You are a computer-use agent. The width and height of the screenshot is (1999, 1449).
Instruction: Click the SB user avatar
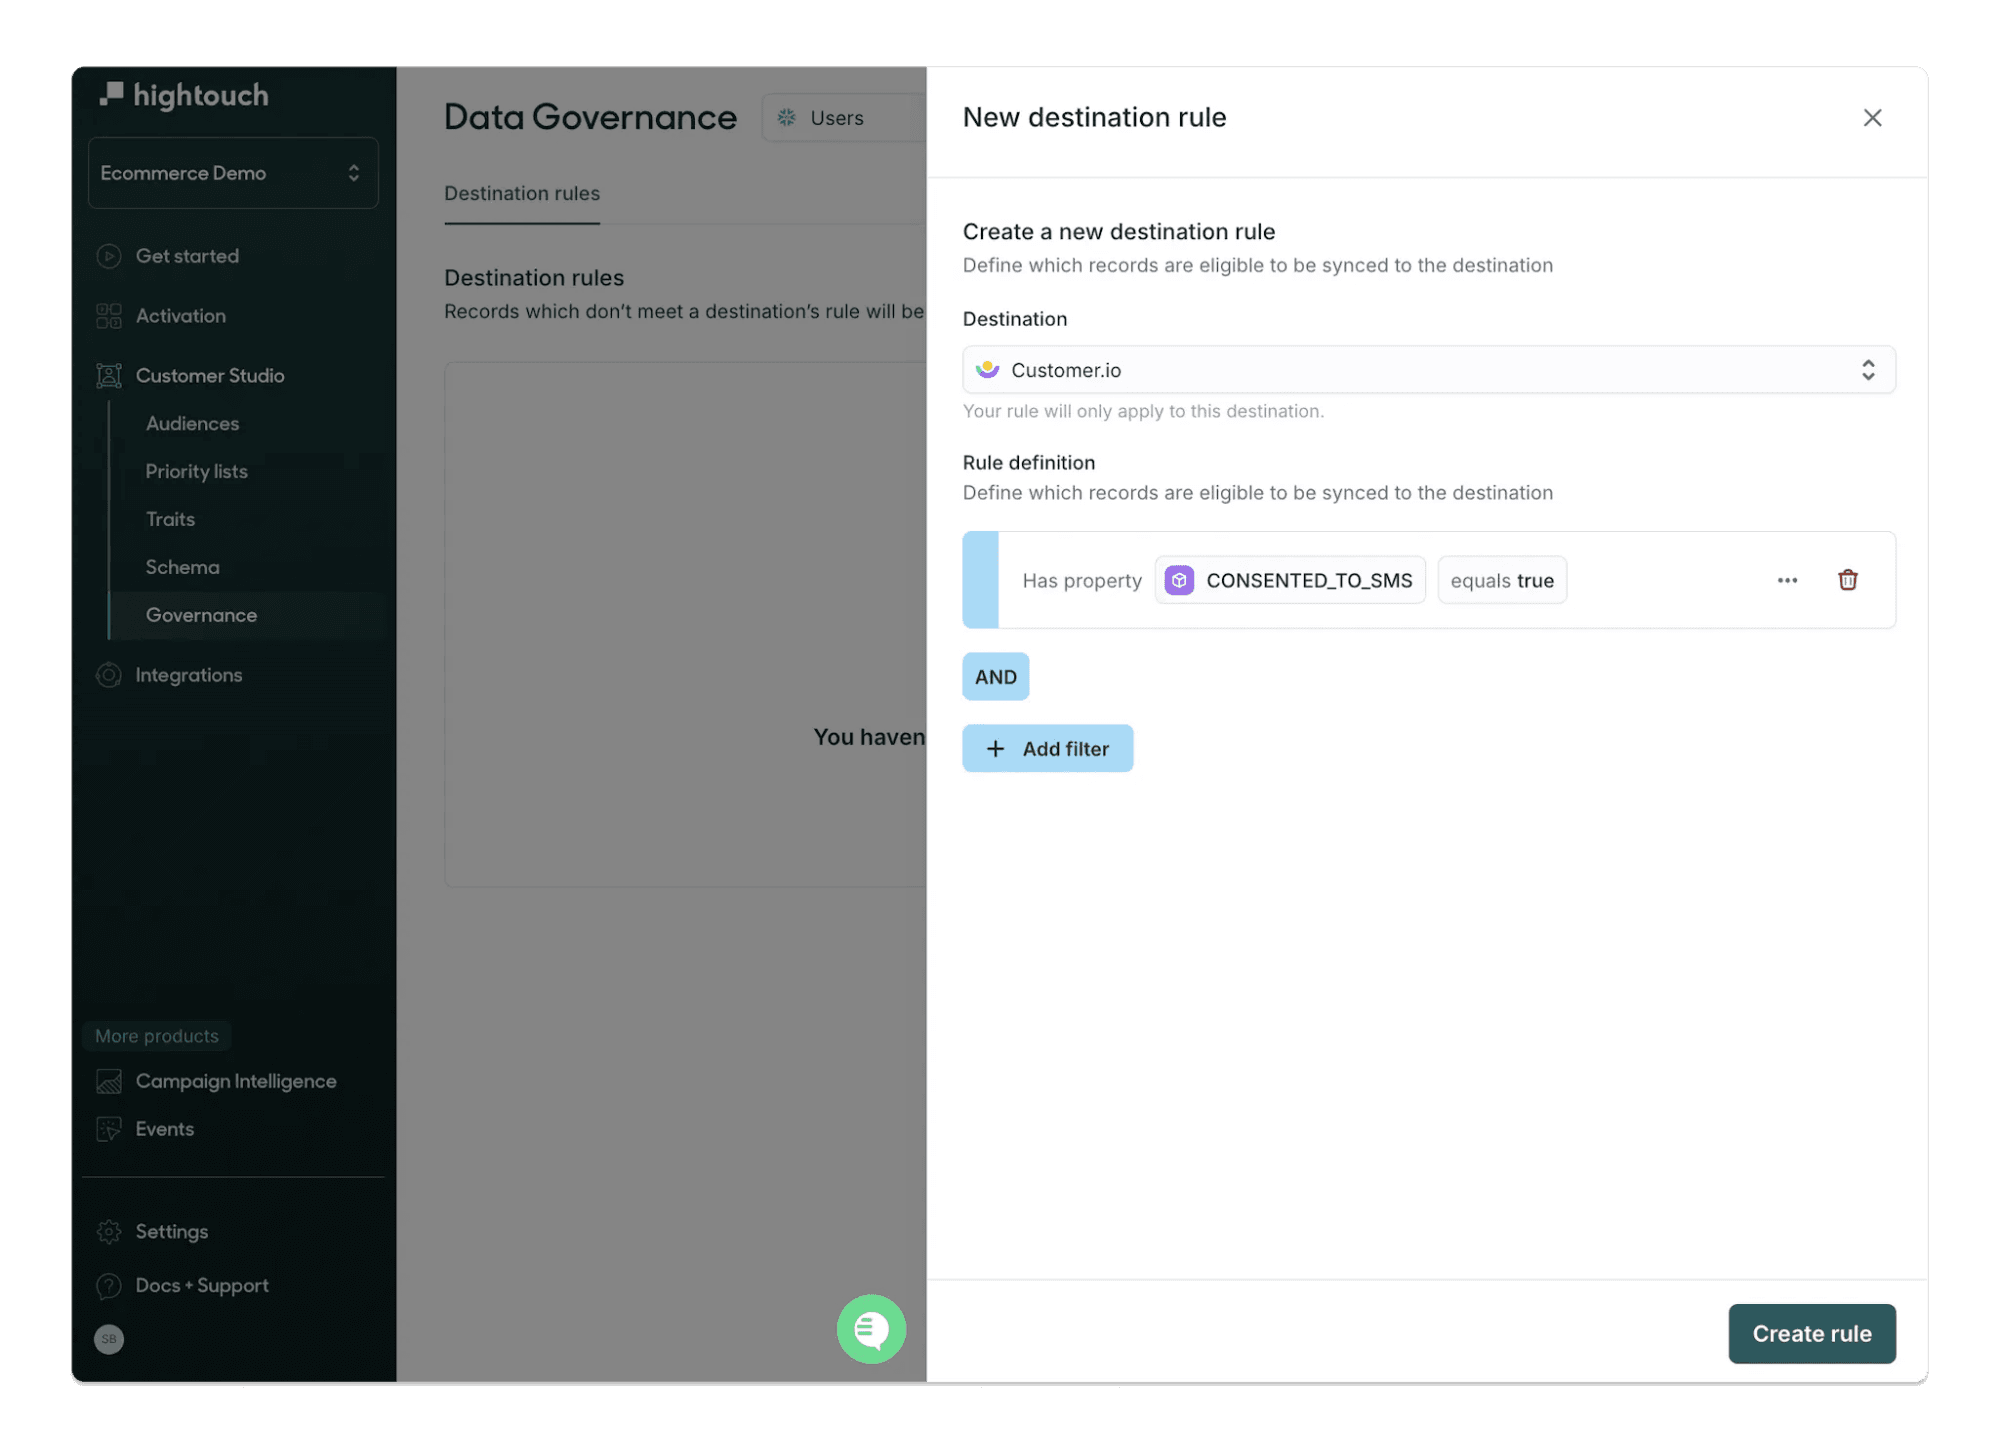[109, 1339]
